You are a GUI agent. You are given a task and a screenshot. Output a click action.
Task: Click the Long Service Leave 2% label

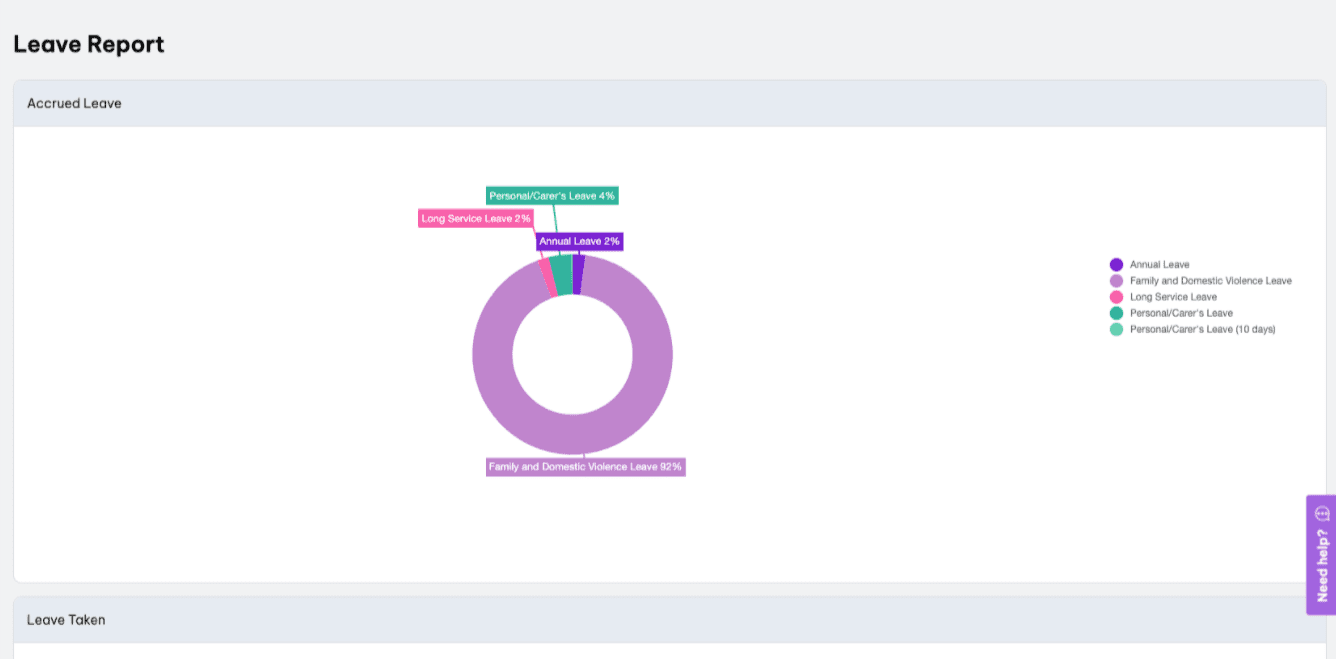coord(475,218)
